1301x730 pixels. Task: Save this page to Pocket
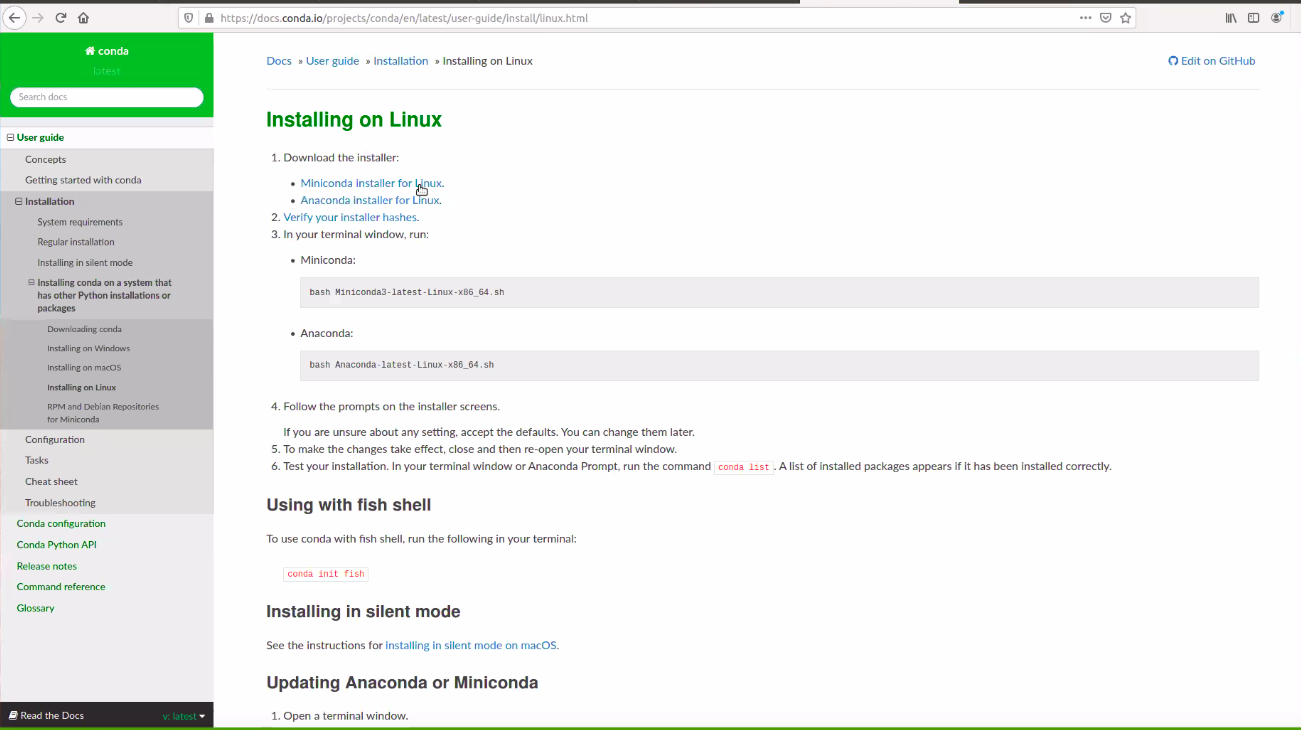pos(1104,17)
